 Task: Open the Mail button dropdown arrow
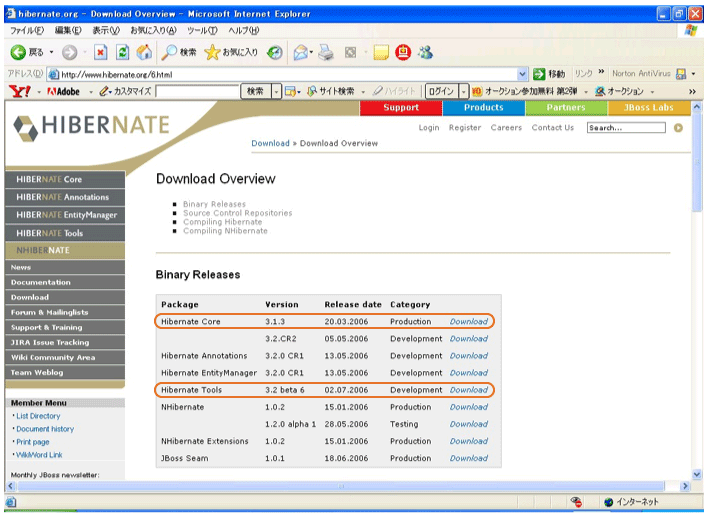coord(312,53)
